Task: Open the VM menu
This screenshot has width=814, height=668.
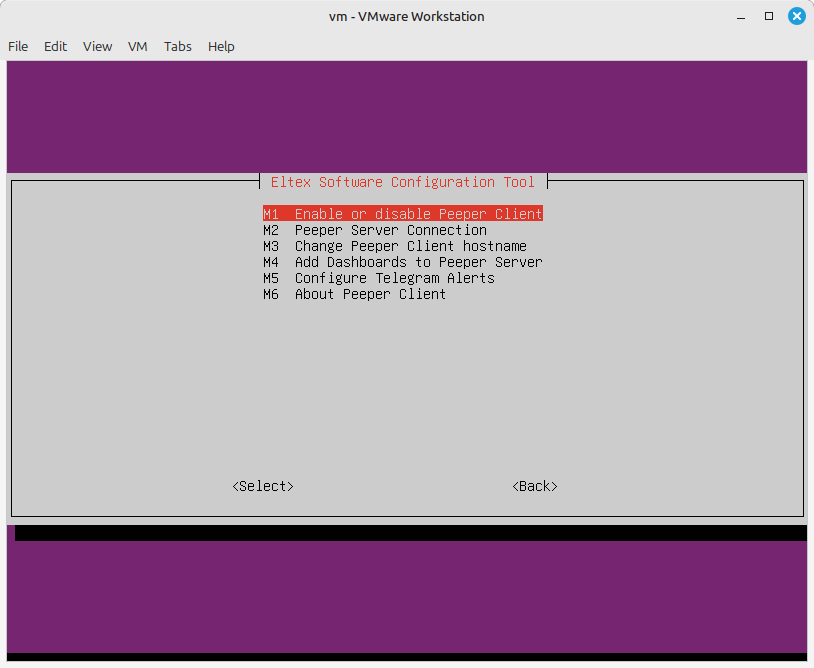Action: (x=138, y=47)
